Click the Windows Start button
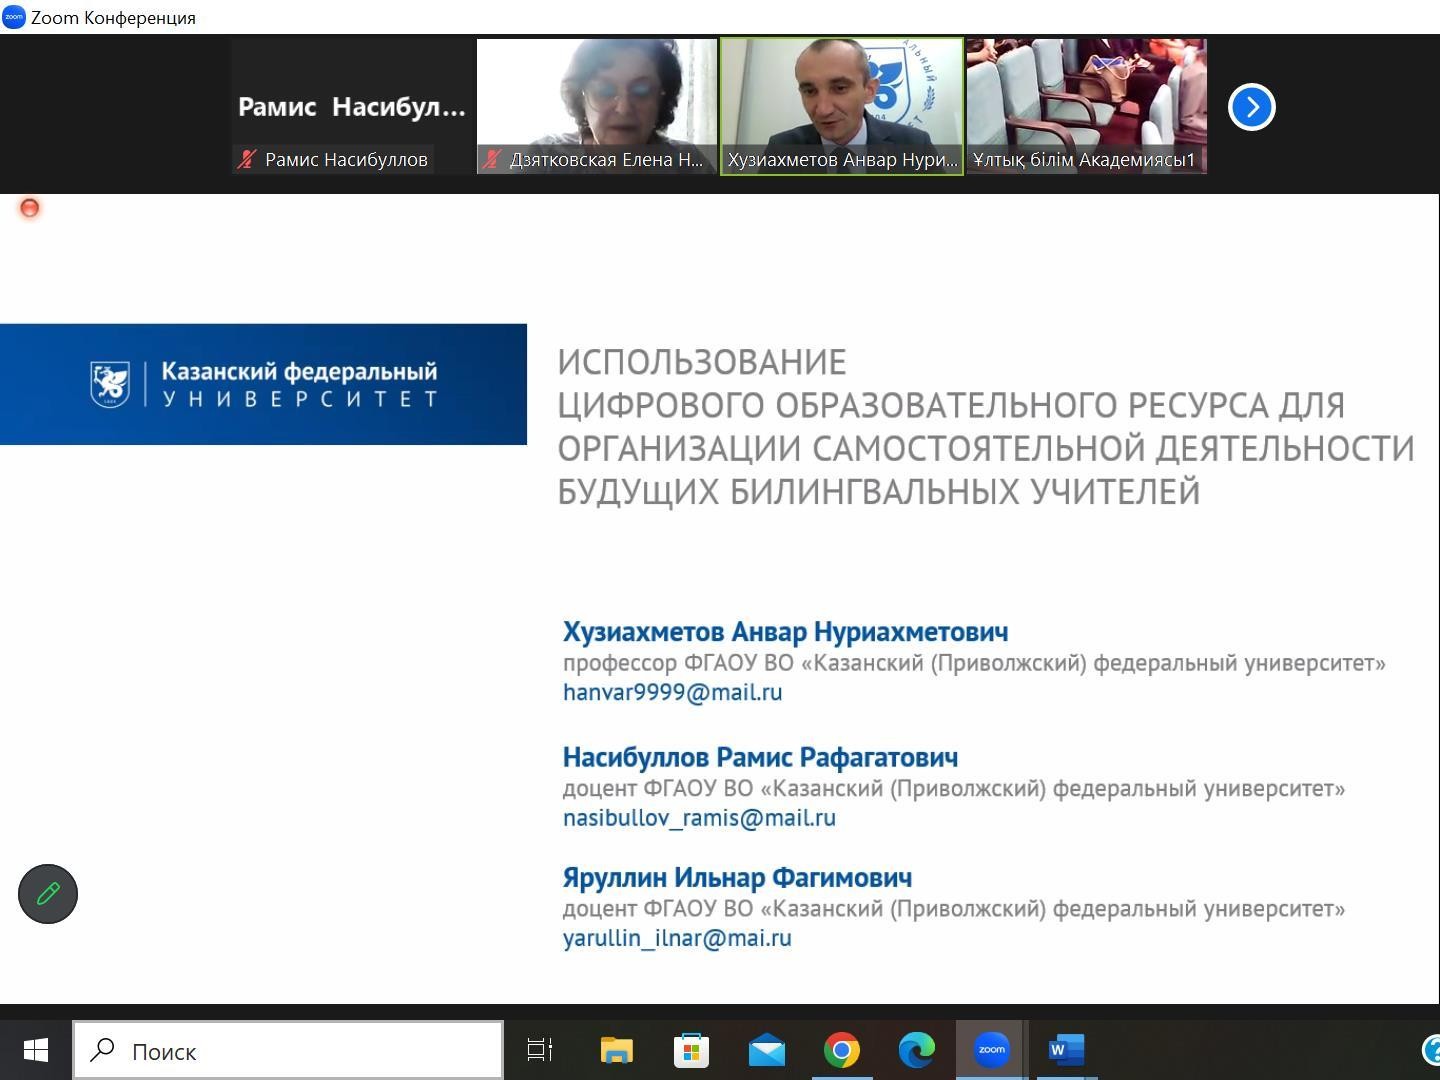The width and height of the screenshot is (1440, 1080). coord(35,1050)
